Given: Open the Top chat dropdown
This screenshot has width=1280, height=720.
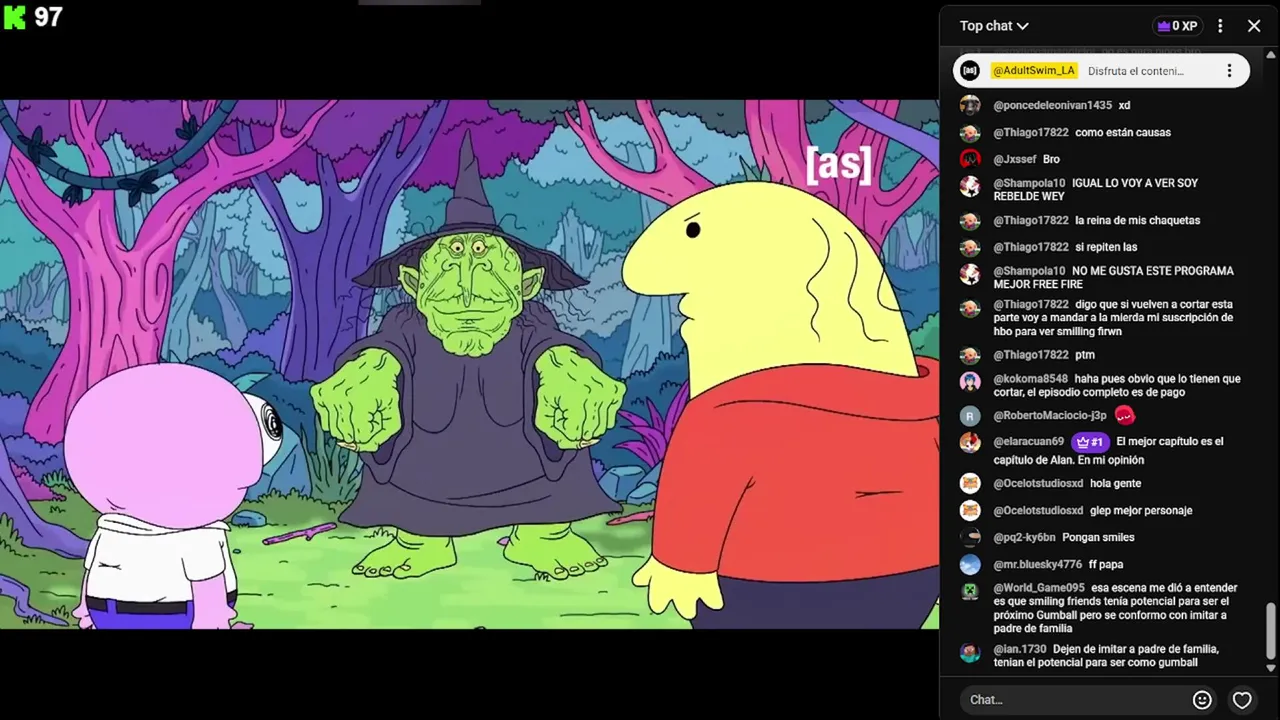Looking at the screenshot, I should coord(994,26).
